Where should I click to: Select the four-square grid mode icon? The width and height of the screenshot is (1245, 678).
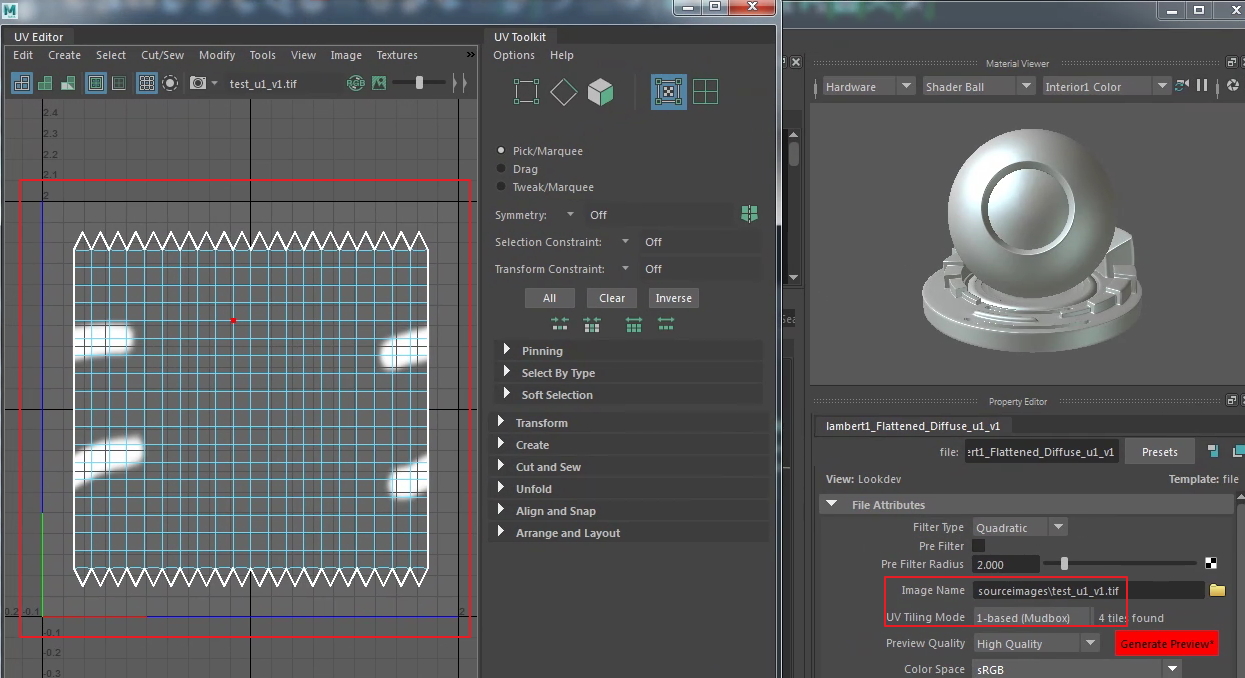tap(706, 92)
